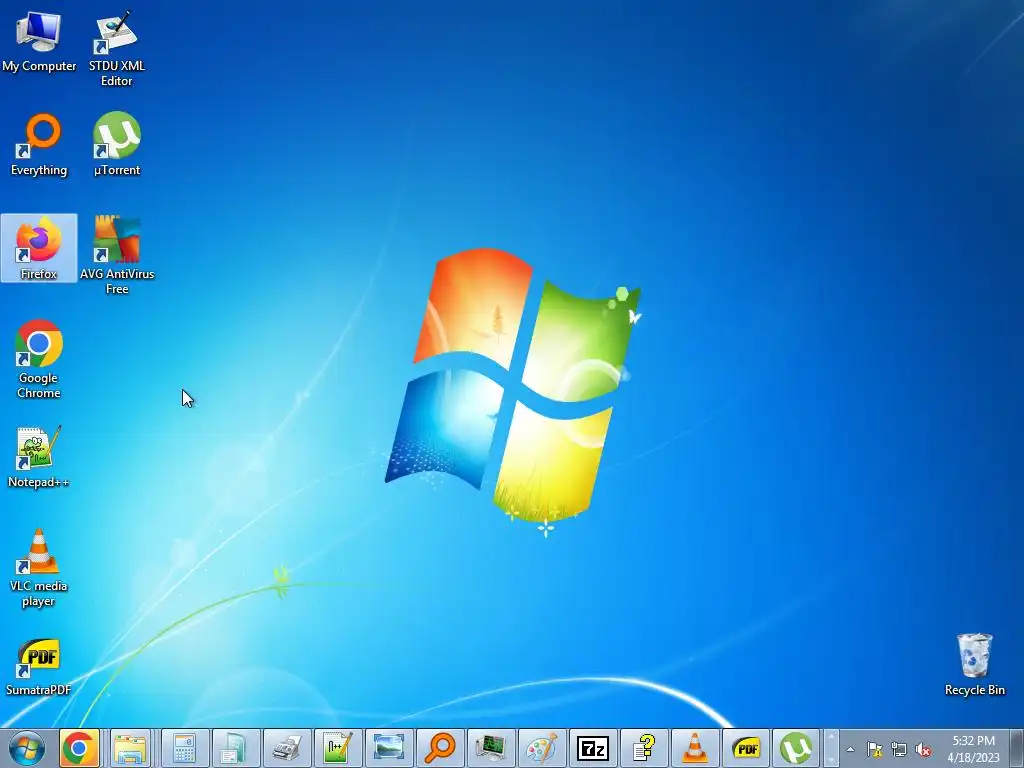Open the My Computer desktop icon

tap(39, 41)
